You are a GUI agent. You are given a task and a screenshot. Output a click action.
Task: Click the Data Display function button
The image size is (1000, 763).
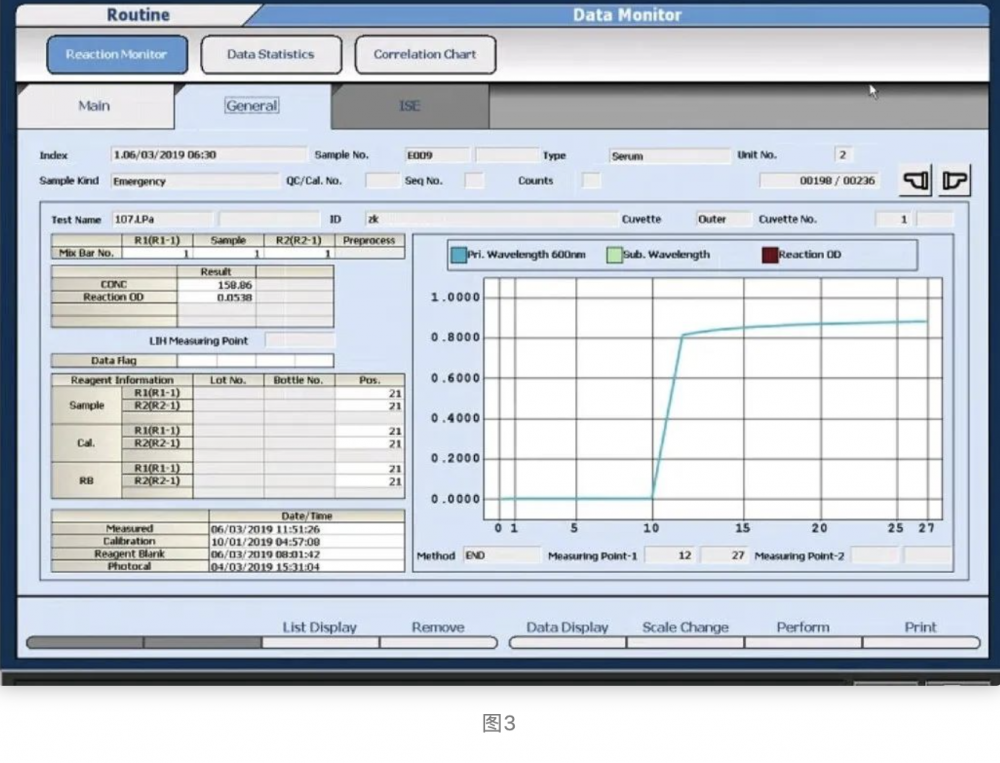(x=567, y=633)
